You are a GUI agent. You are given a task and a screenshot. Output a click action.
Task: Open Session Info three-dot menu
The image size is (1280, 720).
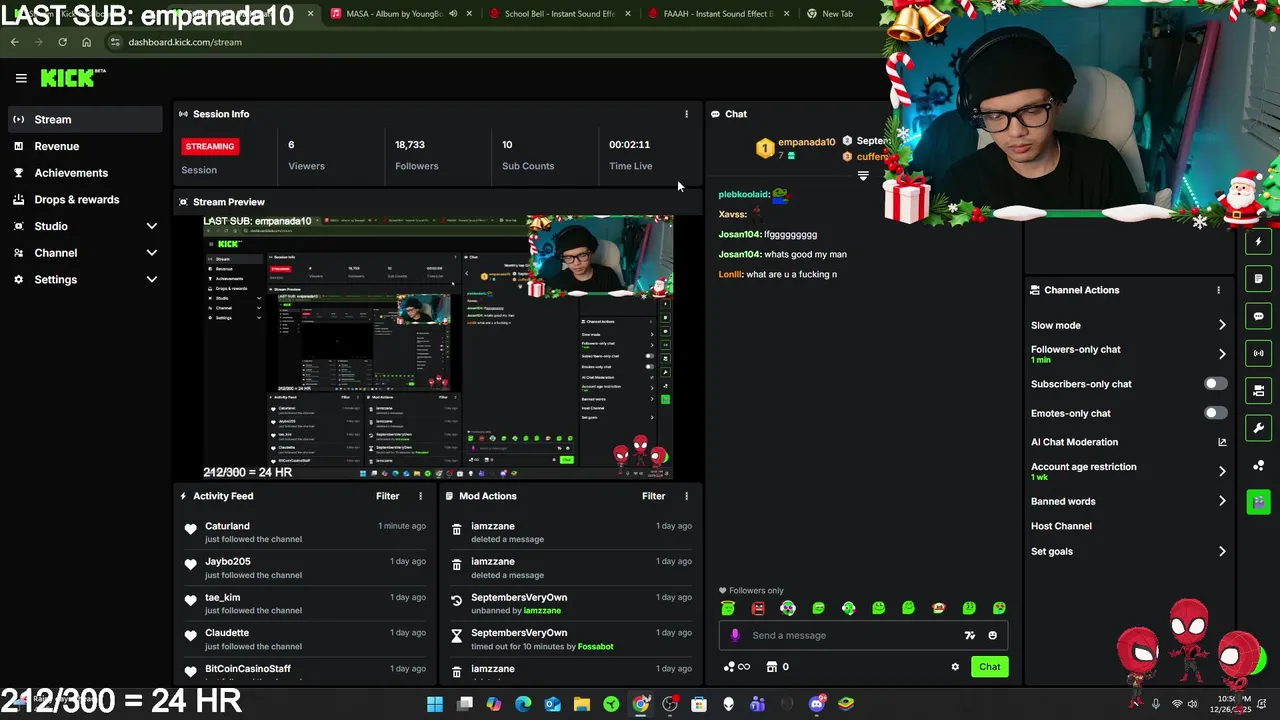click(686, 114)
